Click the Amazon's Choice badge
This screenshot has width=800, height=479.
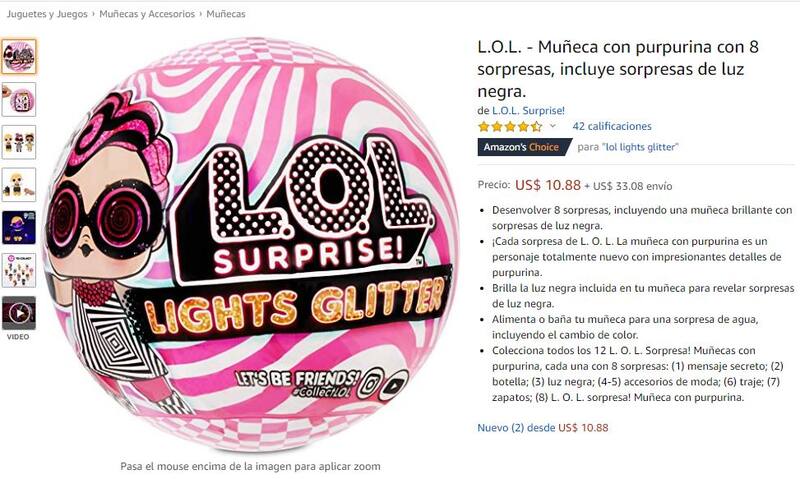(x=524, y=147)
